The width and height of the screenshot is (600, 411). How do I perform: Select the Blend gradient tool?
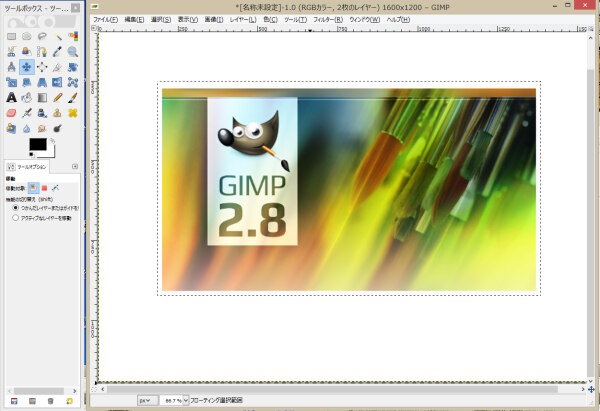tap(42, 98)
